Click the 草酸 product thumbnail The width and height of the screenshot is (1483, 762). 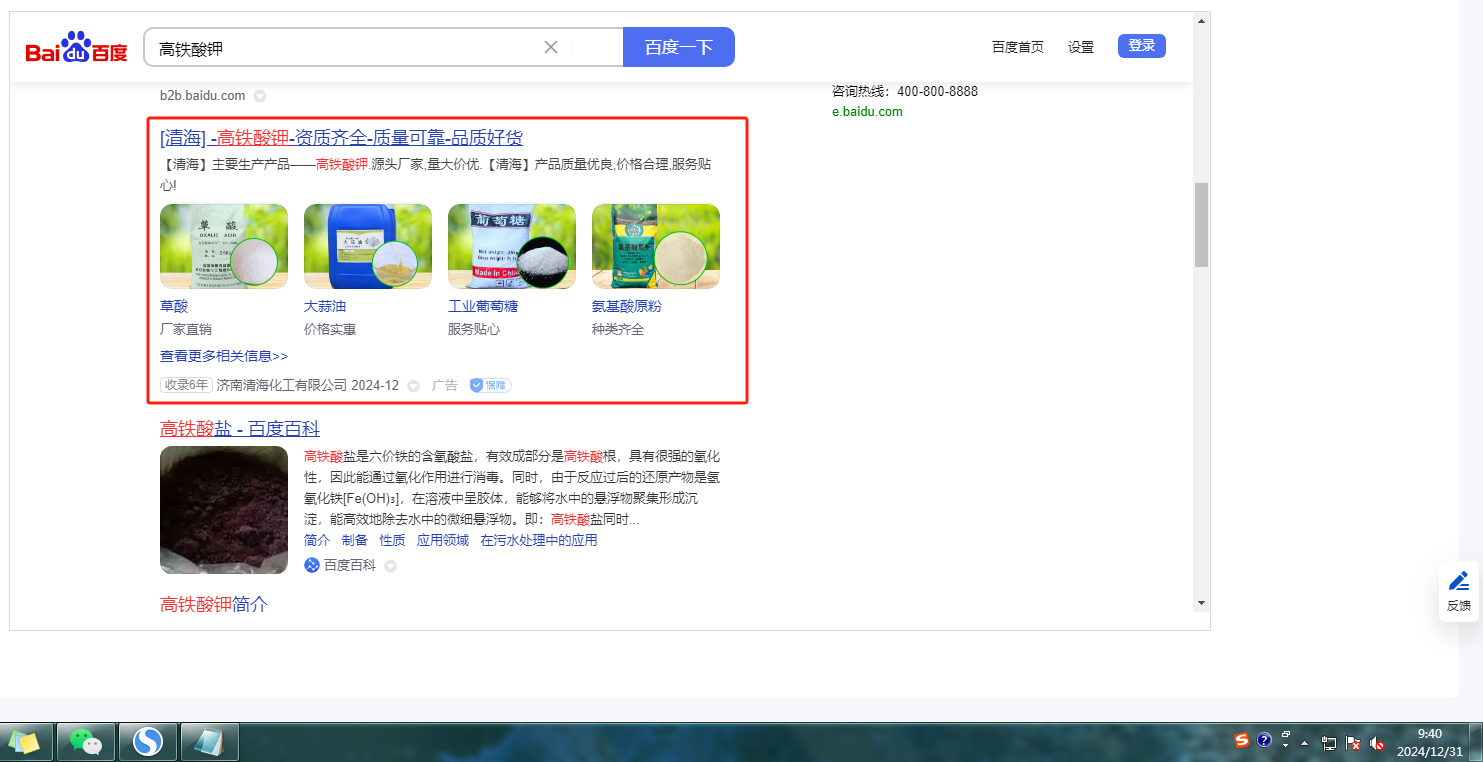[224, 246]
